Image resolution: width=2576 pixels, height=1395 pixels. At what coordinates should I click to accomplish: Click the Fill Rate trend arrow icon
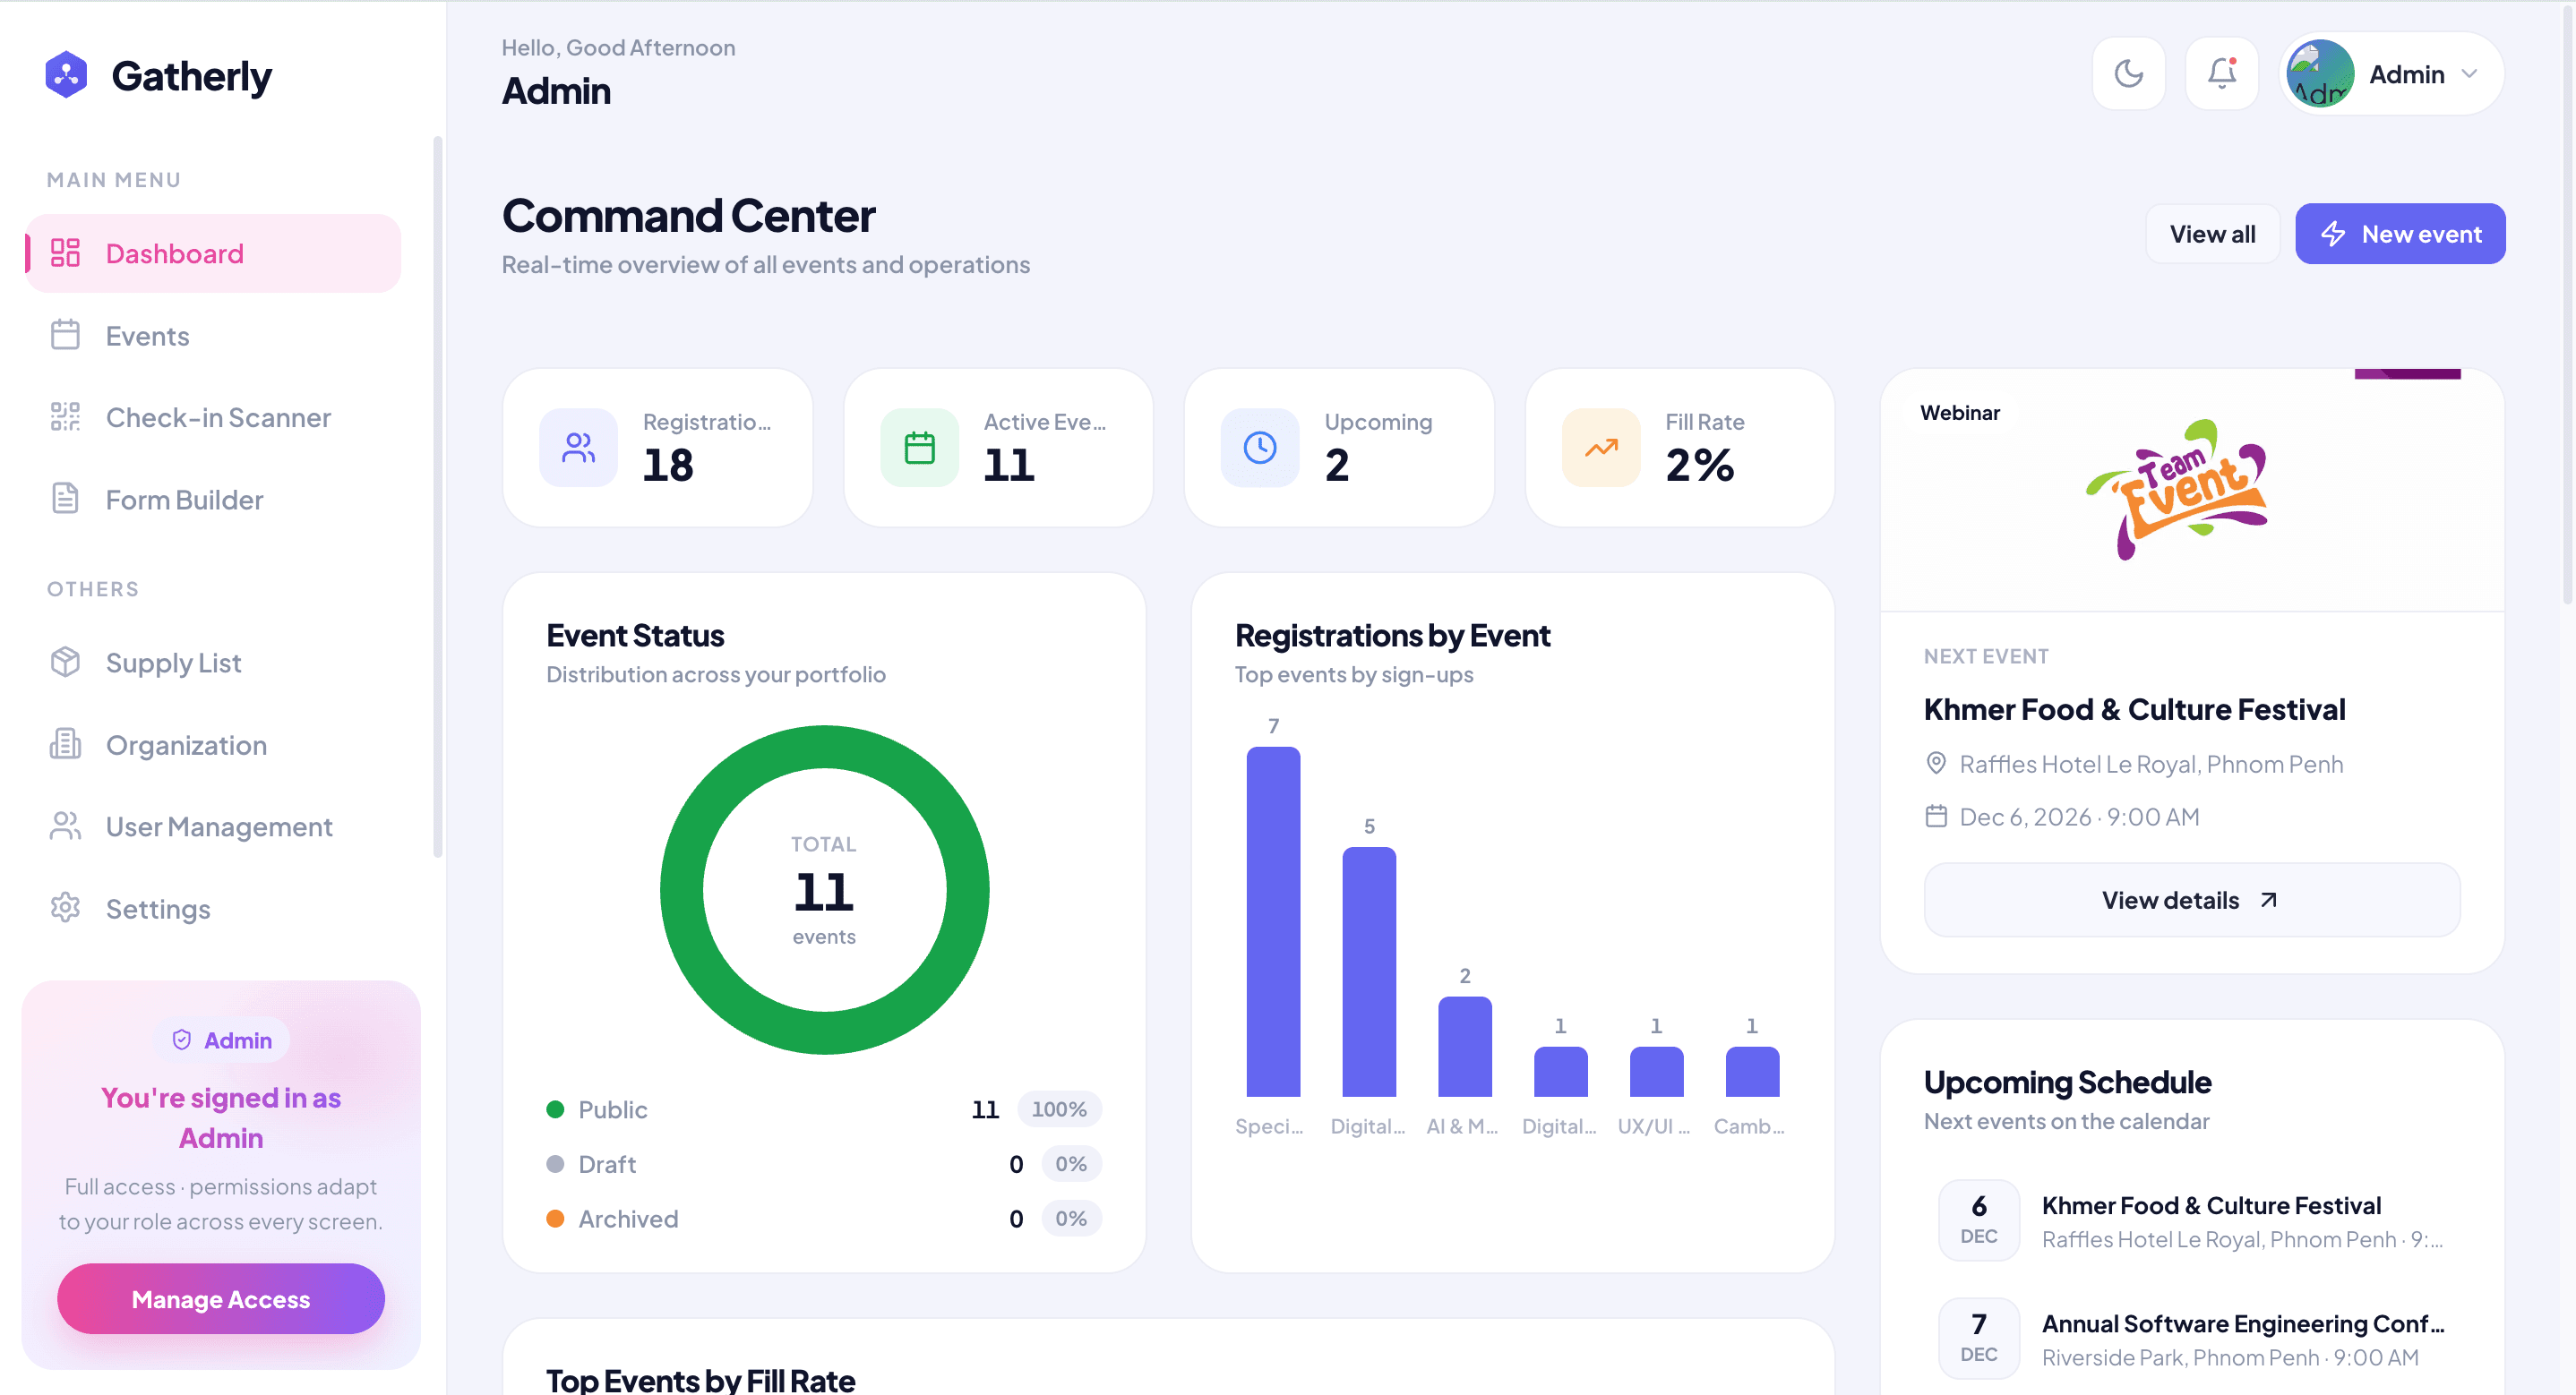coord(1601,447)
